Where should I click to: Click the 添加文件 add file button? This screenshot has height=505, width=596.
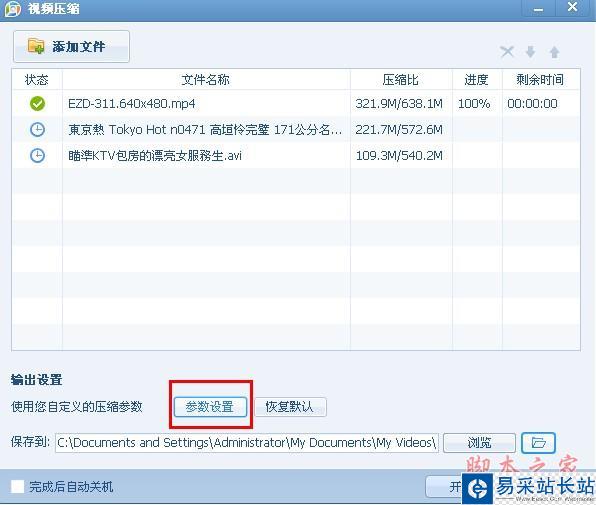point(71,46)
